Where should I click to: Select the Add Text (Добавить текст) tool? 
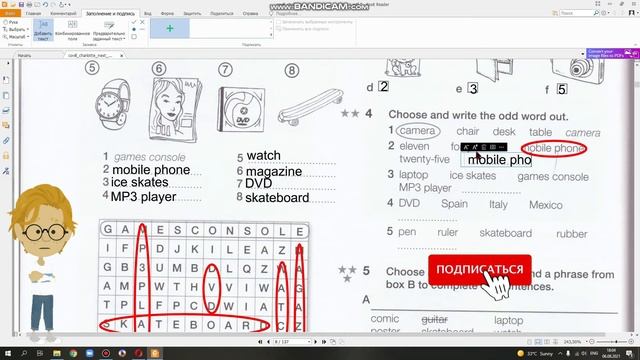pyautogui.click(x=43, y=30)
